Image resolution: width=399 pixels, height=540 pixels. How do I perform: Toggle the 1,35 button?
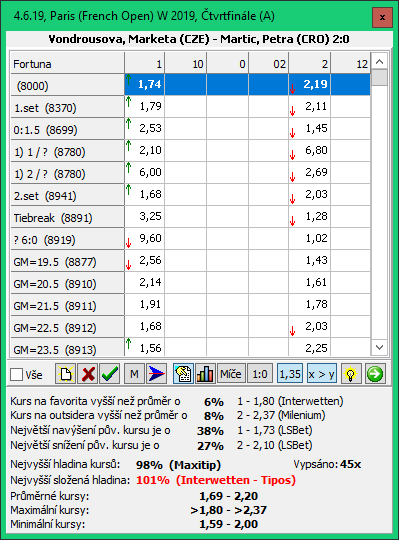290,374
